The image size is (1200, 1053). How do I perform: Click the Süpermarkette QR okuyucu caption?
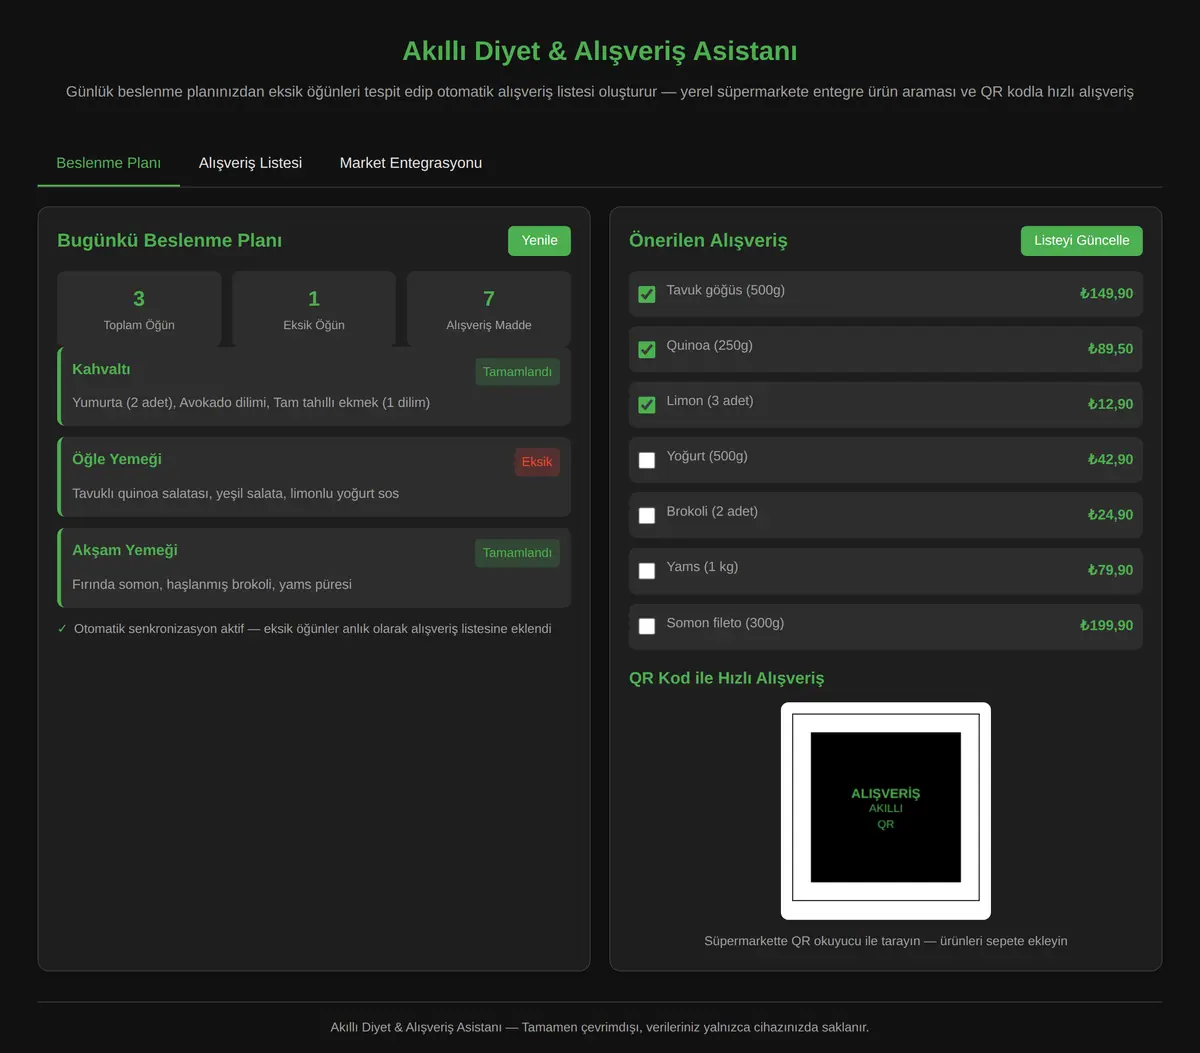point(886,941)
